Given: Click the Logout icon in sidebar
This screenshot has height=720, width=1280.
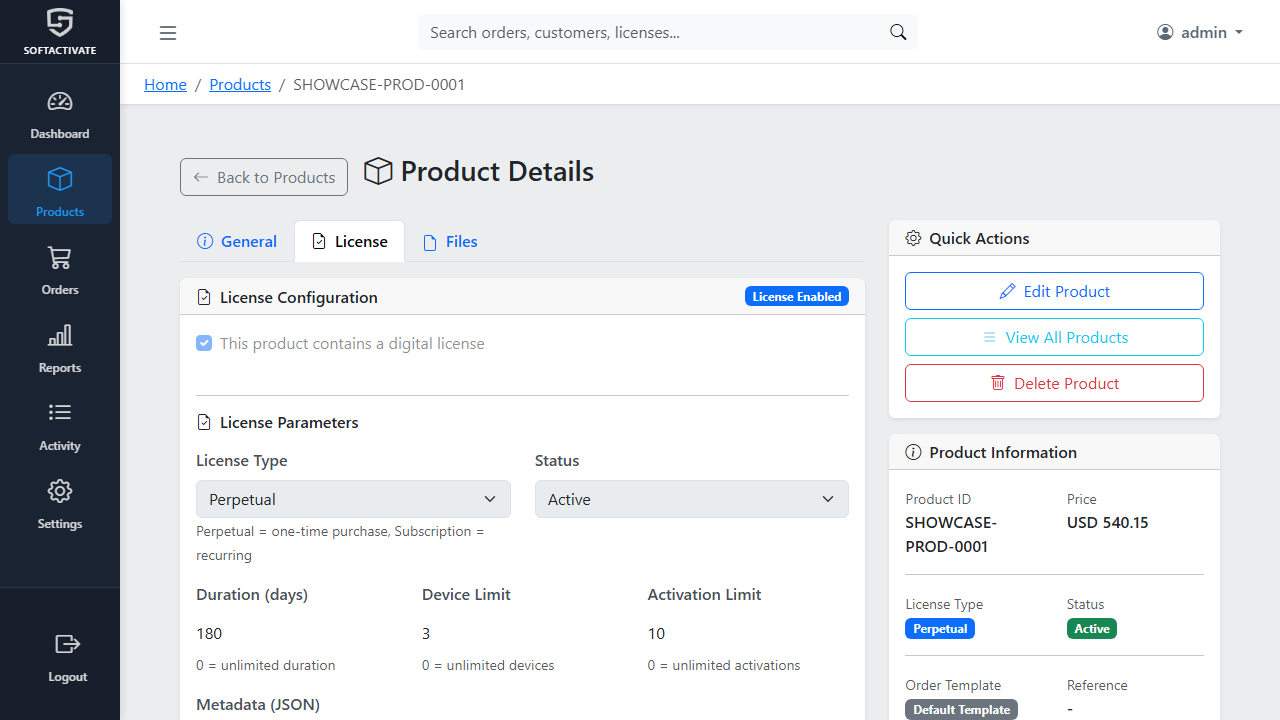Looking at the screenshot, I should [67, 644].
